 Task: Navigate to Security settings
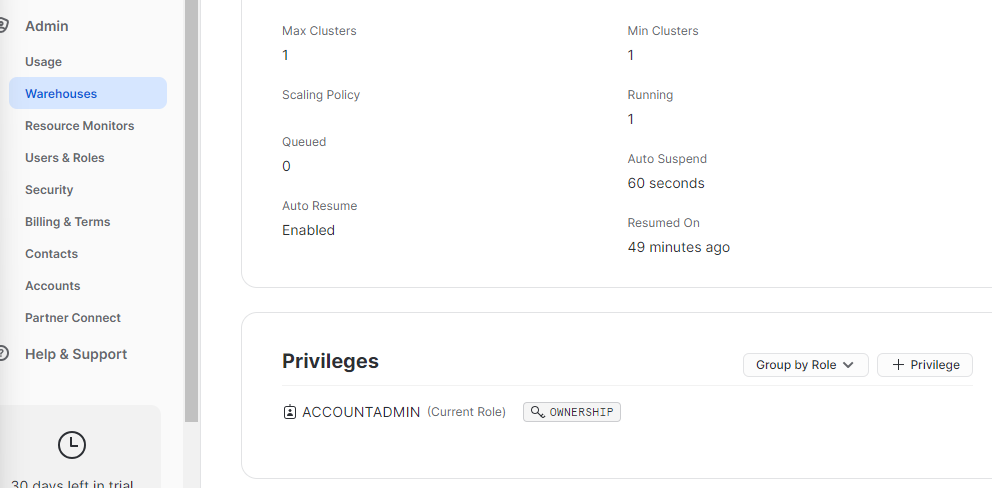(49, 189)
